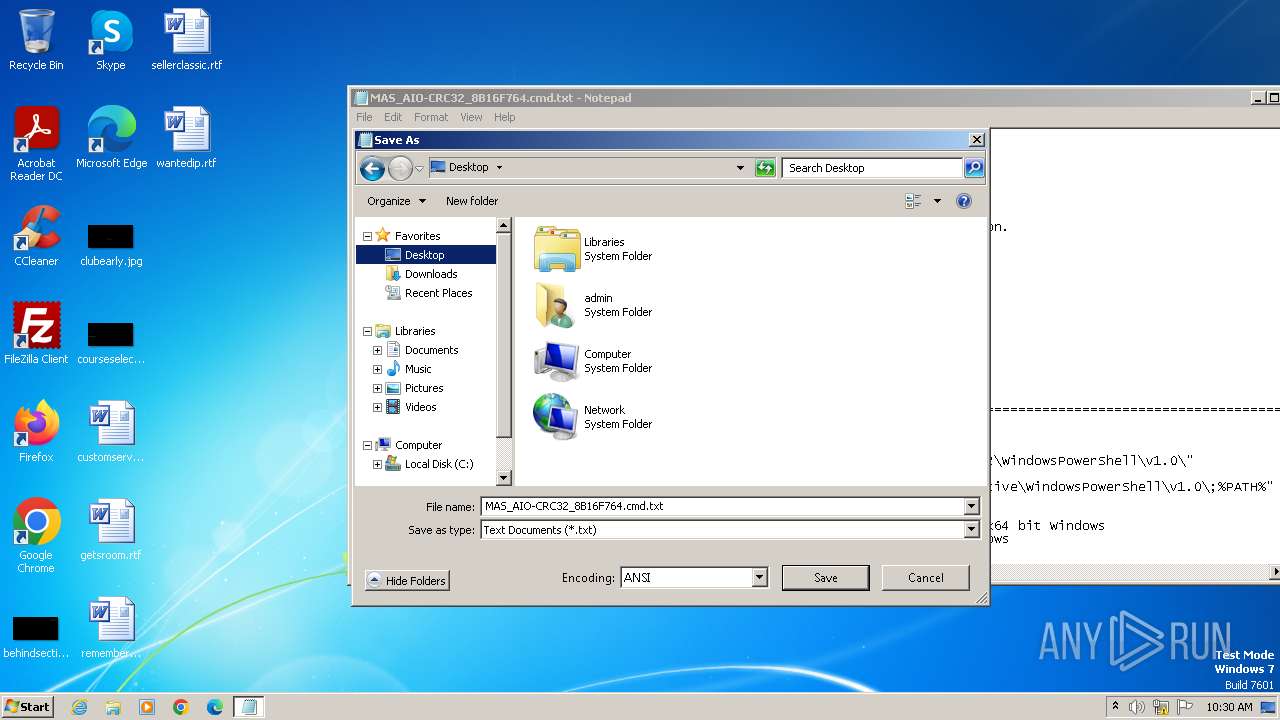1280x720 pixels.
Task: Select Desktop in Favorites
Action: point(426,255)
